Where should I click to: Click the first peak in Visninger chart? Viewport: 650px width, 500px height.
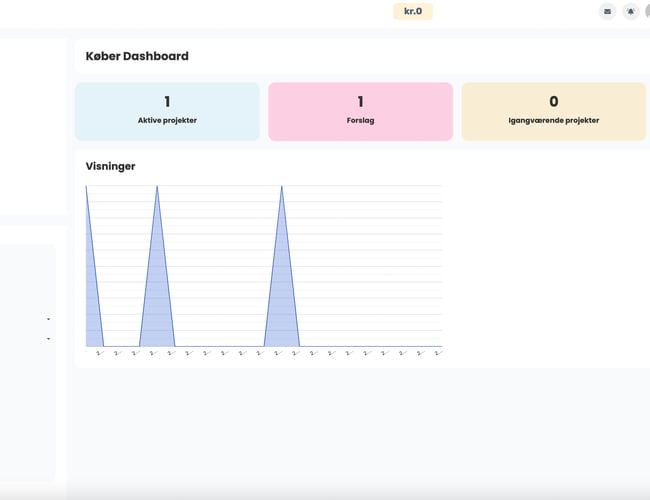pyautogui.click(x=87, y=188)
